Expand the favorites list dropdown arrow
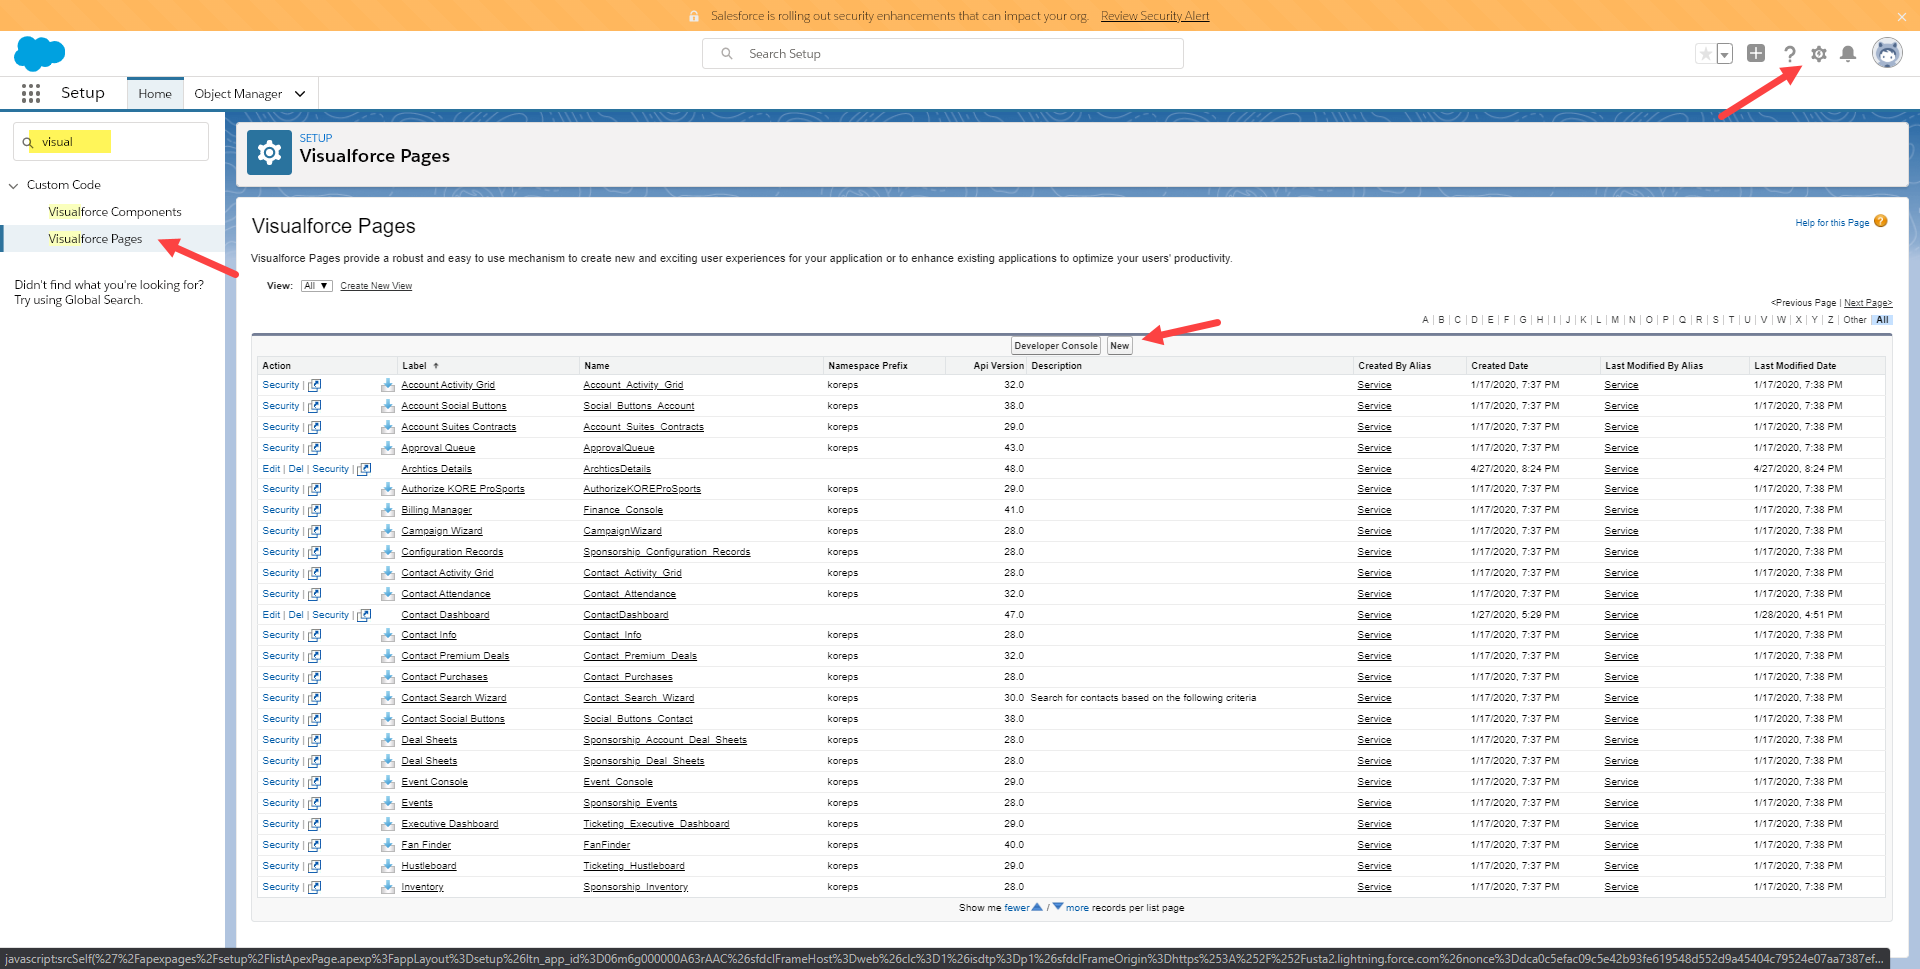This screenshot has width=1920, height=969. click(1725, 54)
